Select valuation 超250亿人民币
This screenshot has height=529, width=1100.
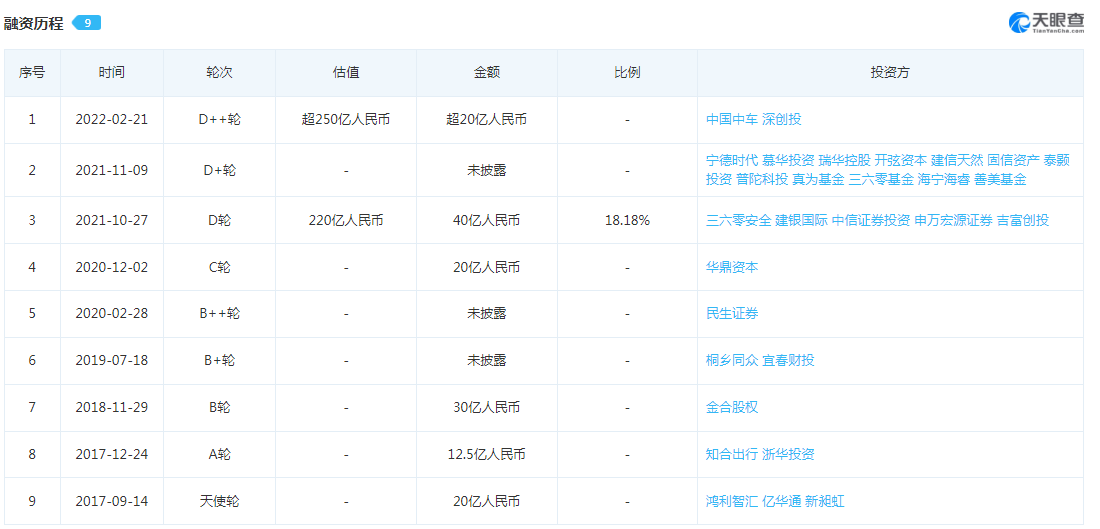point(346,119)
